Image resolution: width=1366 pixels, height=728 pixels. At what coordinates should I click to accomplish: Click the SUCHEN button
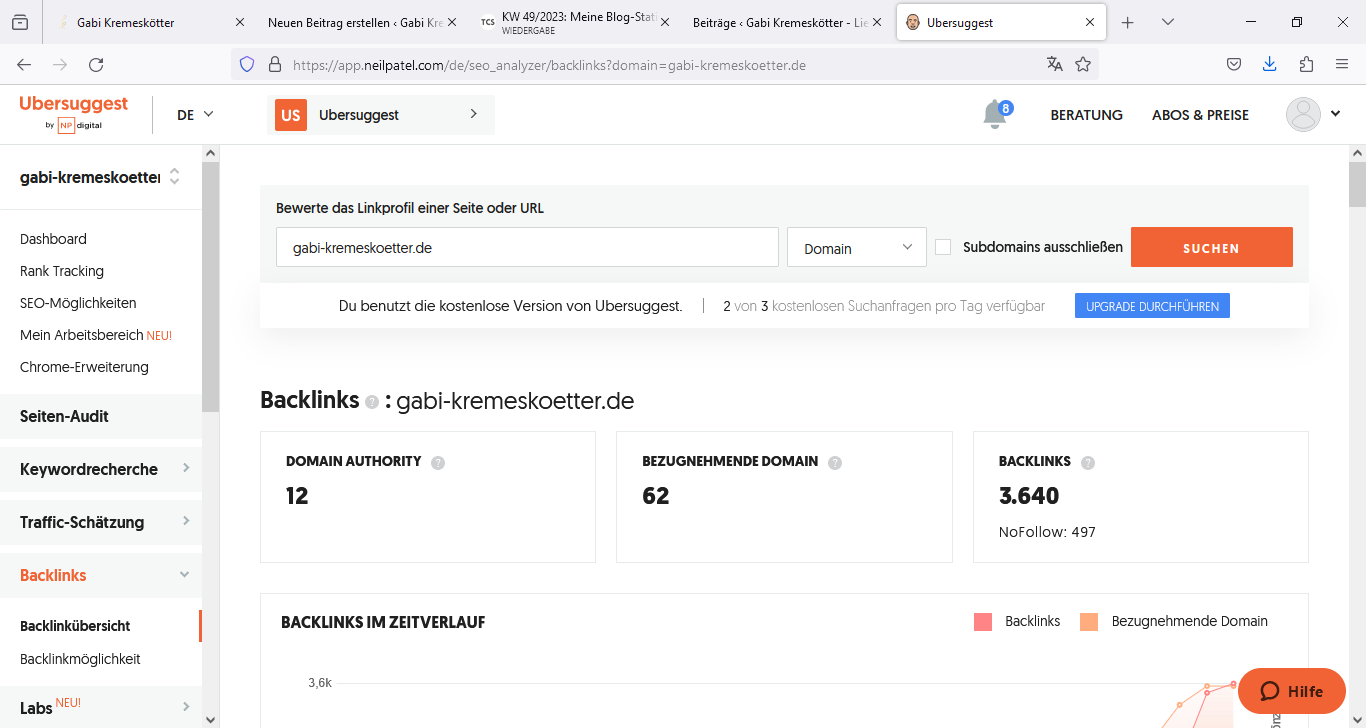pos(1211,248)
